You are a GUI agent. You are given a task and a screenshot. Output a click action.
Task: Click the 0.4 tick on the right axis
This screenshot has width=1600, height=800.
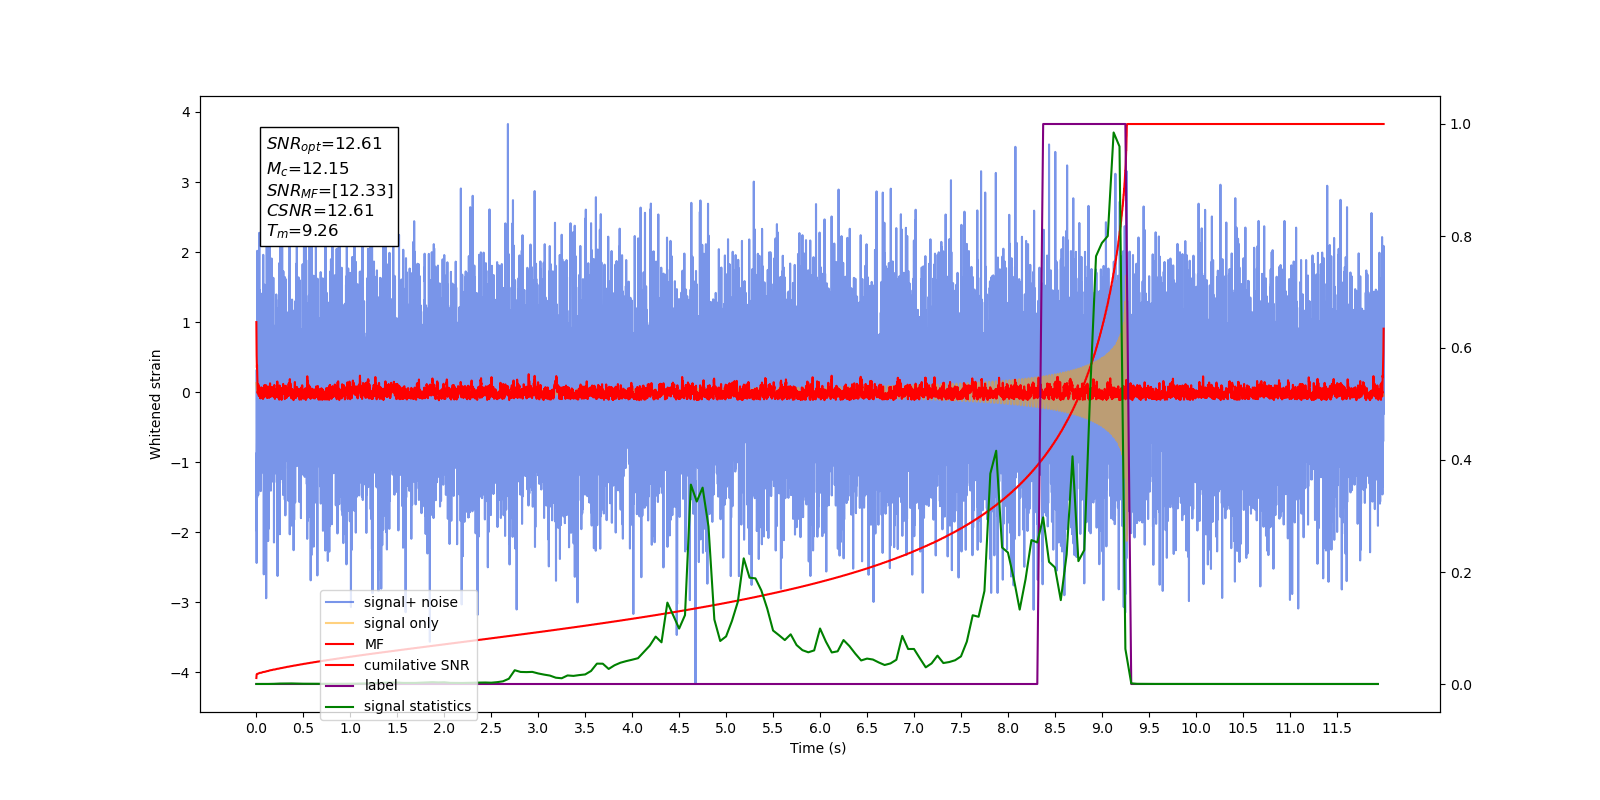pyautogui.click(x=1461, y=461)
